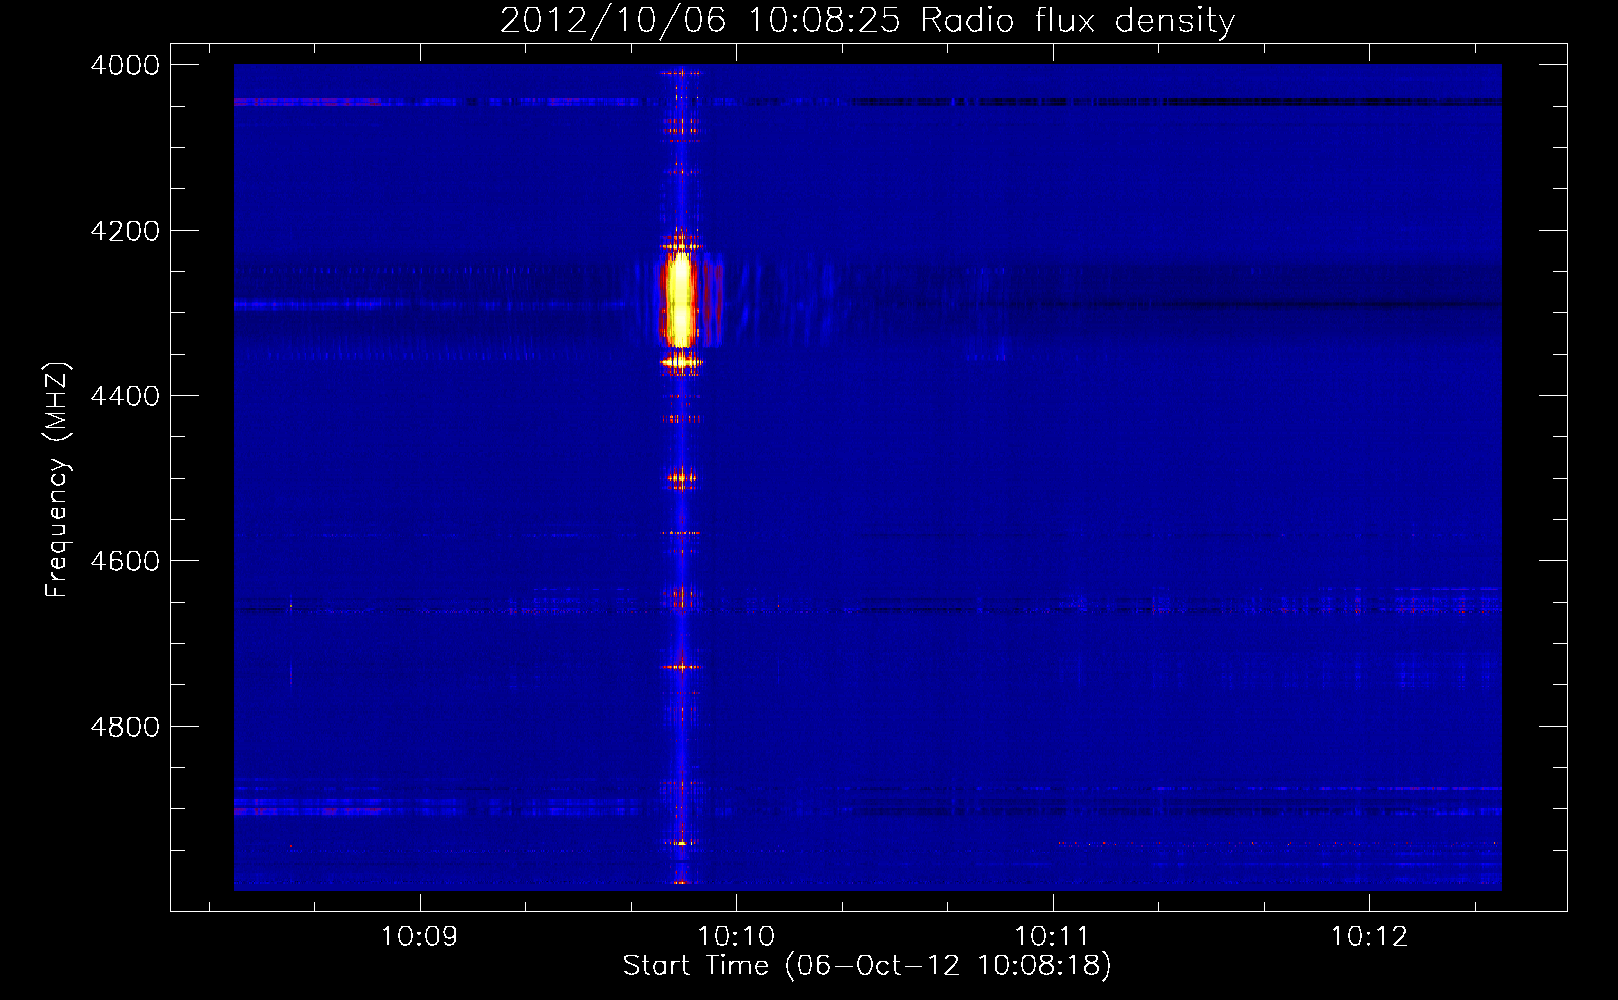1618x1000 pixels.
Task: Click the plot title '2012/10/06 10:08:25 Radio flux density'
Action: 867,20
